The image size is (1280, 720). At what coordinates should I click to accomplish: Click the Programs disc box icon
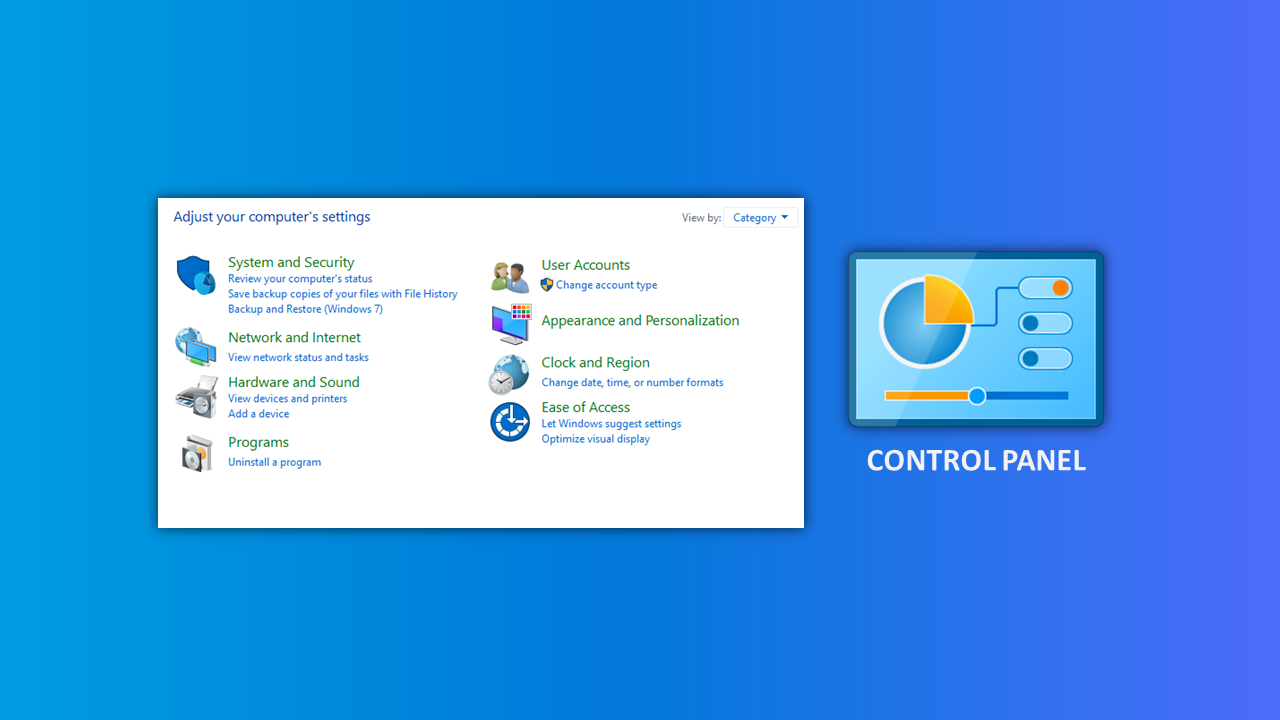tap(197, 453)
